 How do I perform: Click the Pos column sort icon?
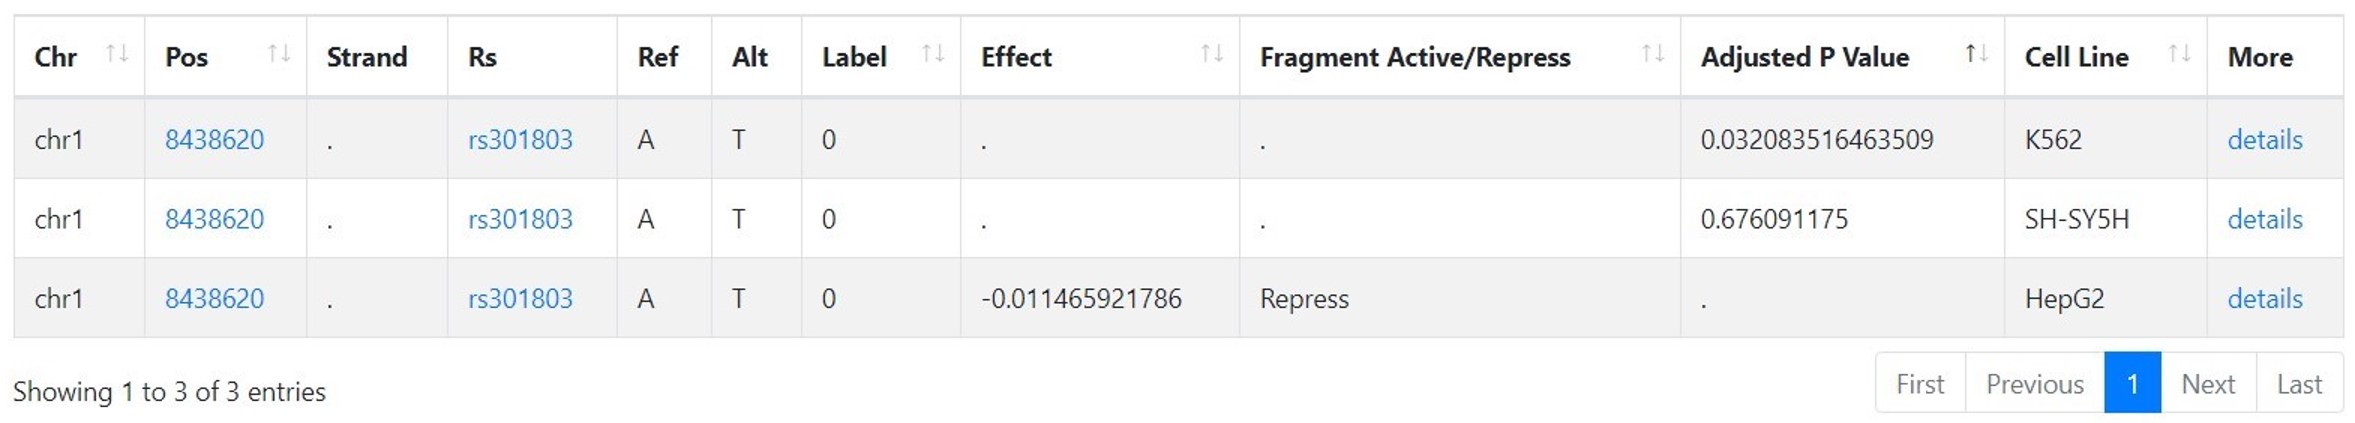coord(279,54)
